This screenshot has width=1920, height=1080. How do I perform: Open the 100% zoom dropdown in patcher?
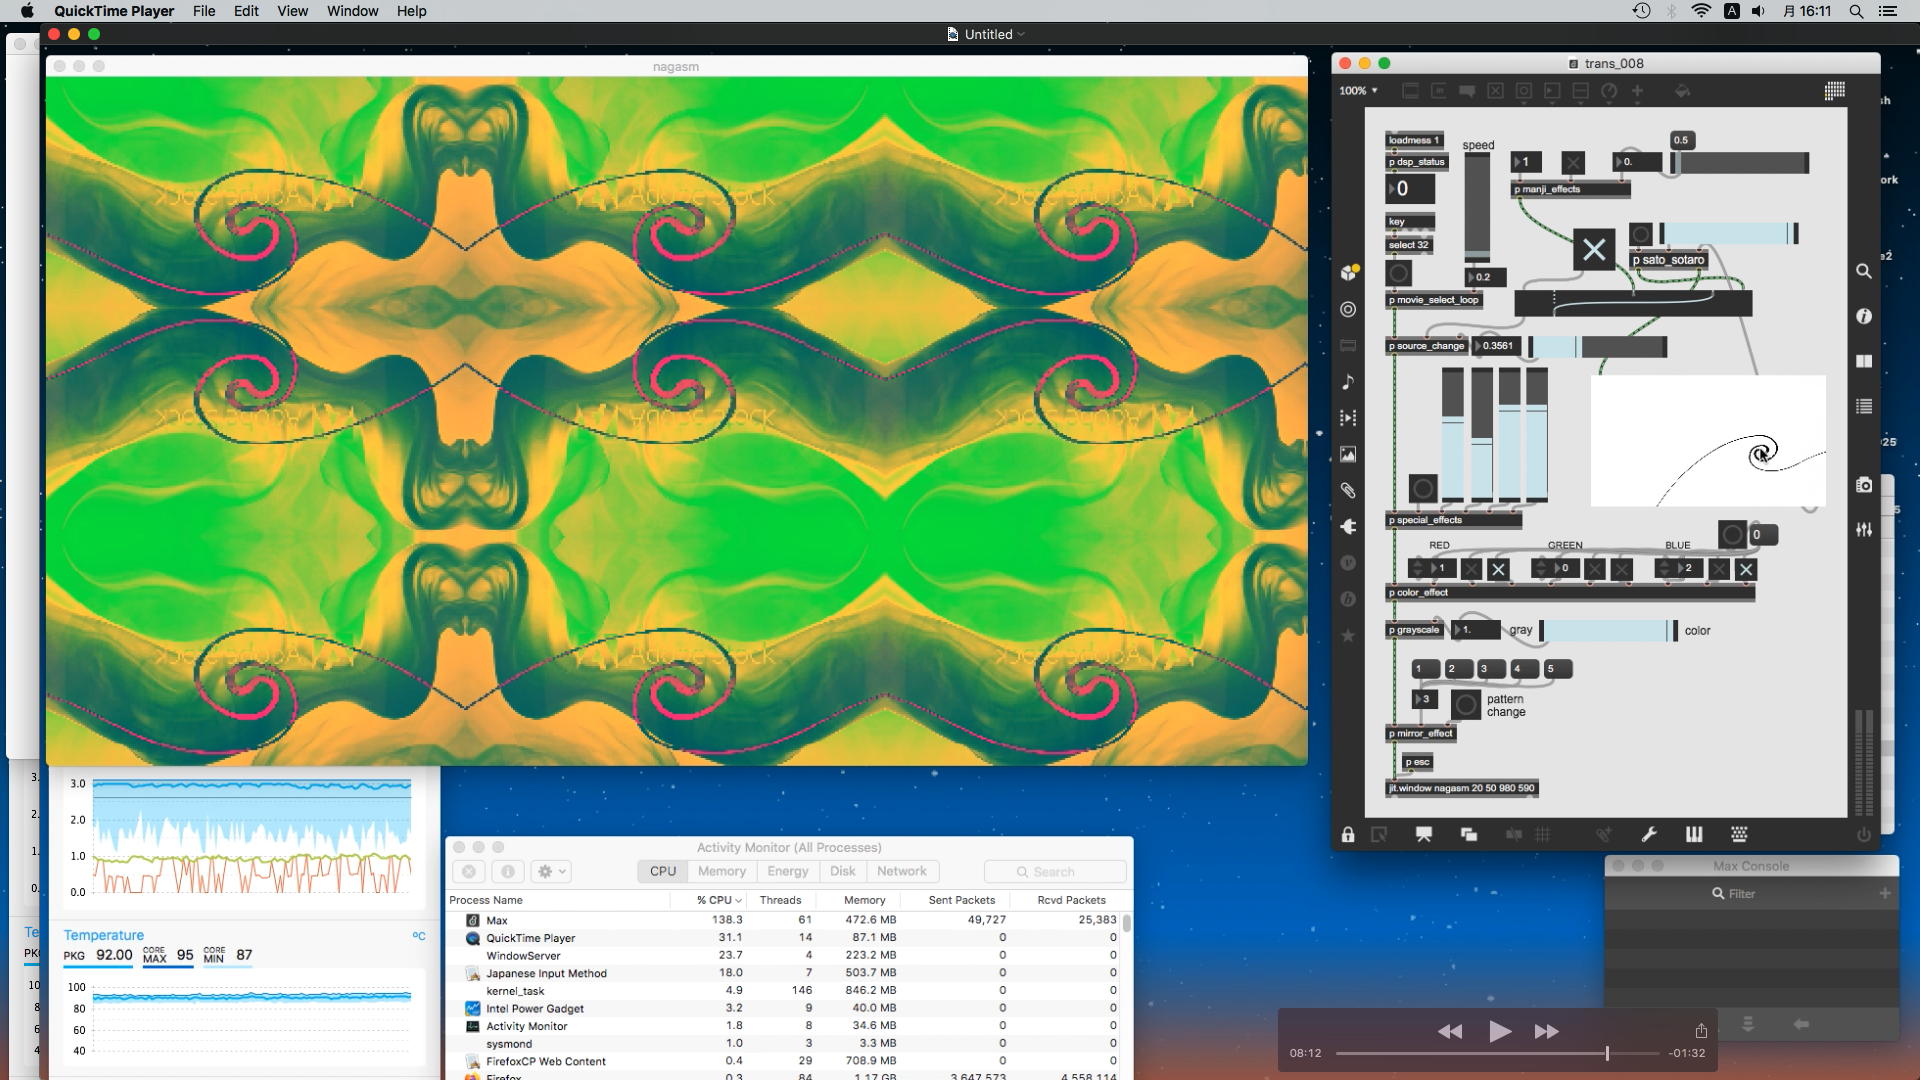tap(1359, 91)
